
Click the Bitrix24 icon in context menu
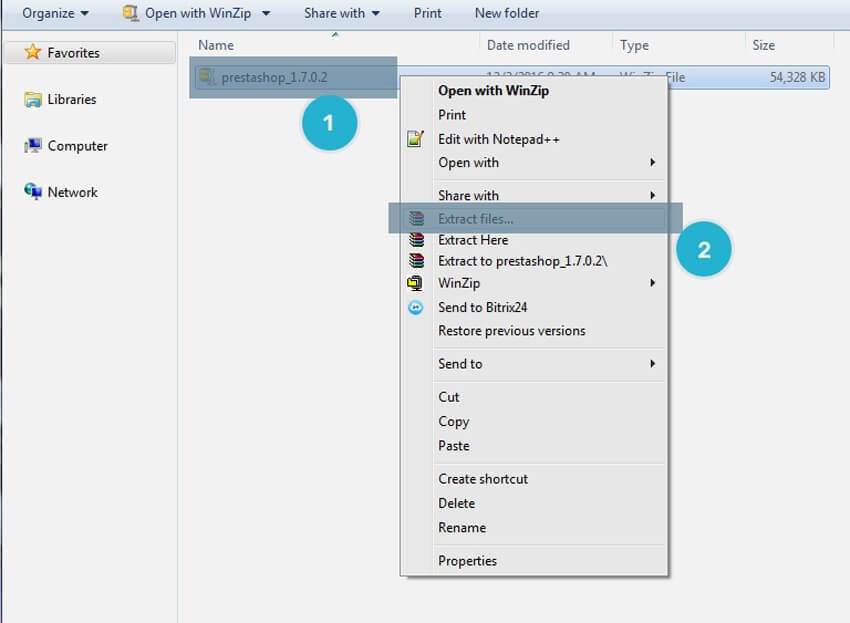tap(416, 308)
